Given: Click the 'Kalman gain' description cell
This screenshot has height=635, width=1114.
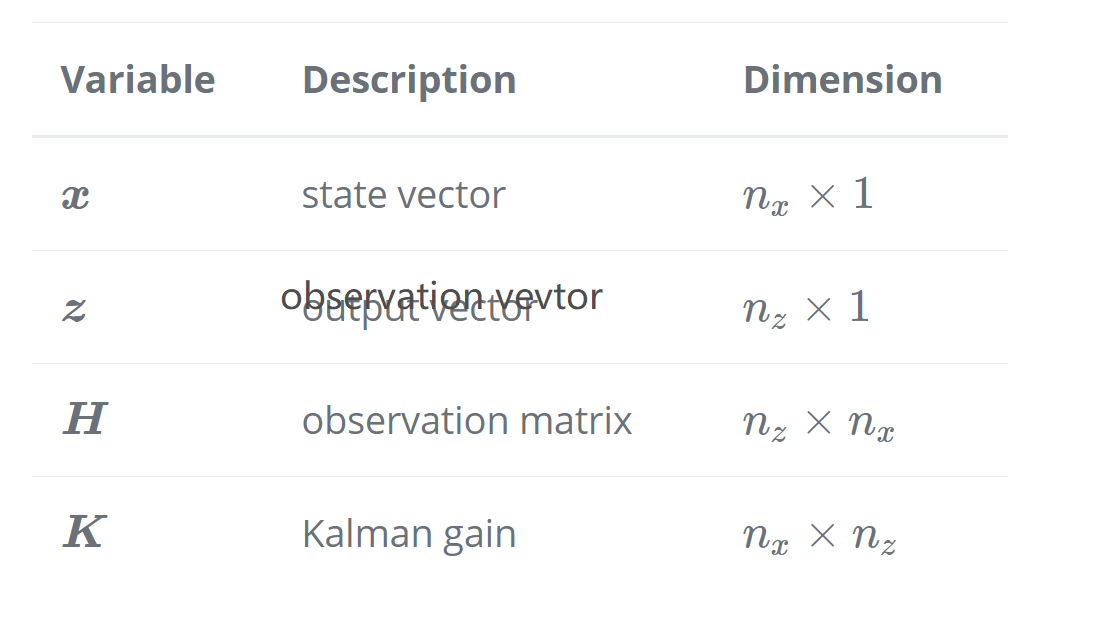Looking at the screenshot, I should 409,534.
